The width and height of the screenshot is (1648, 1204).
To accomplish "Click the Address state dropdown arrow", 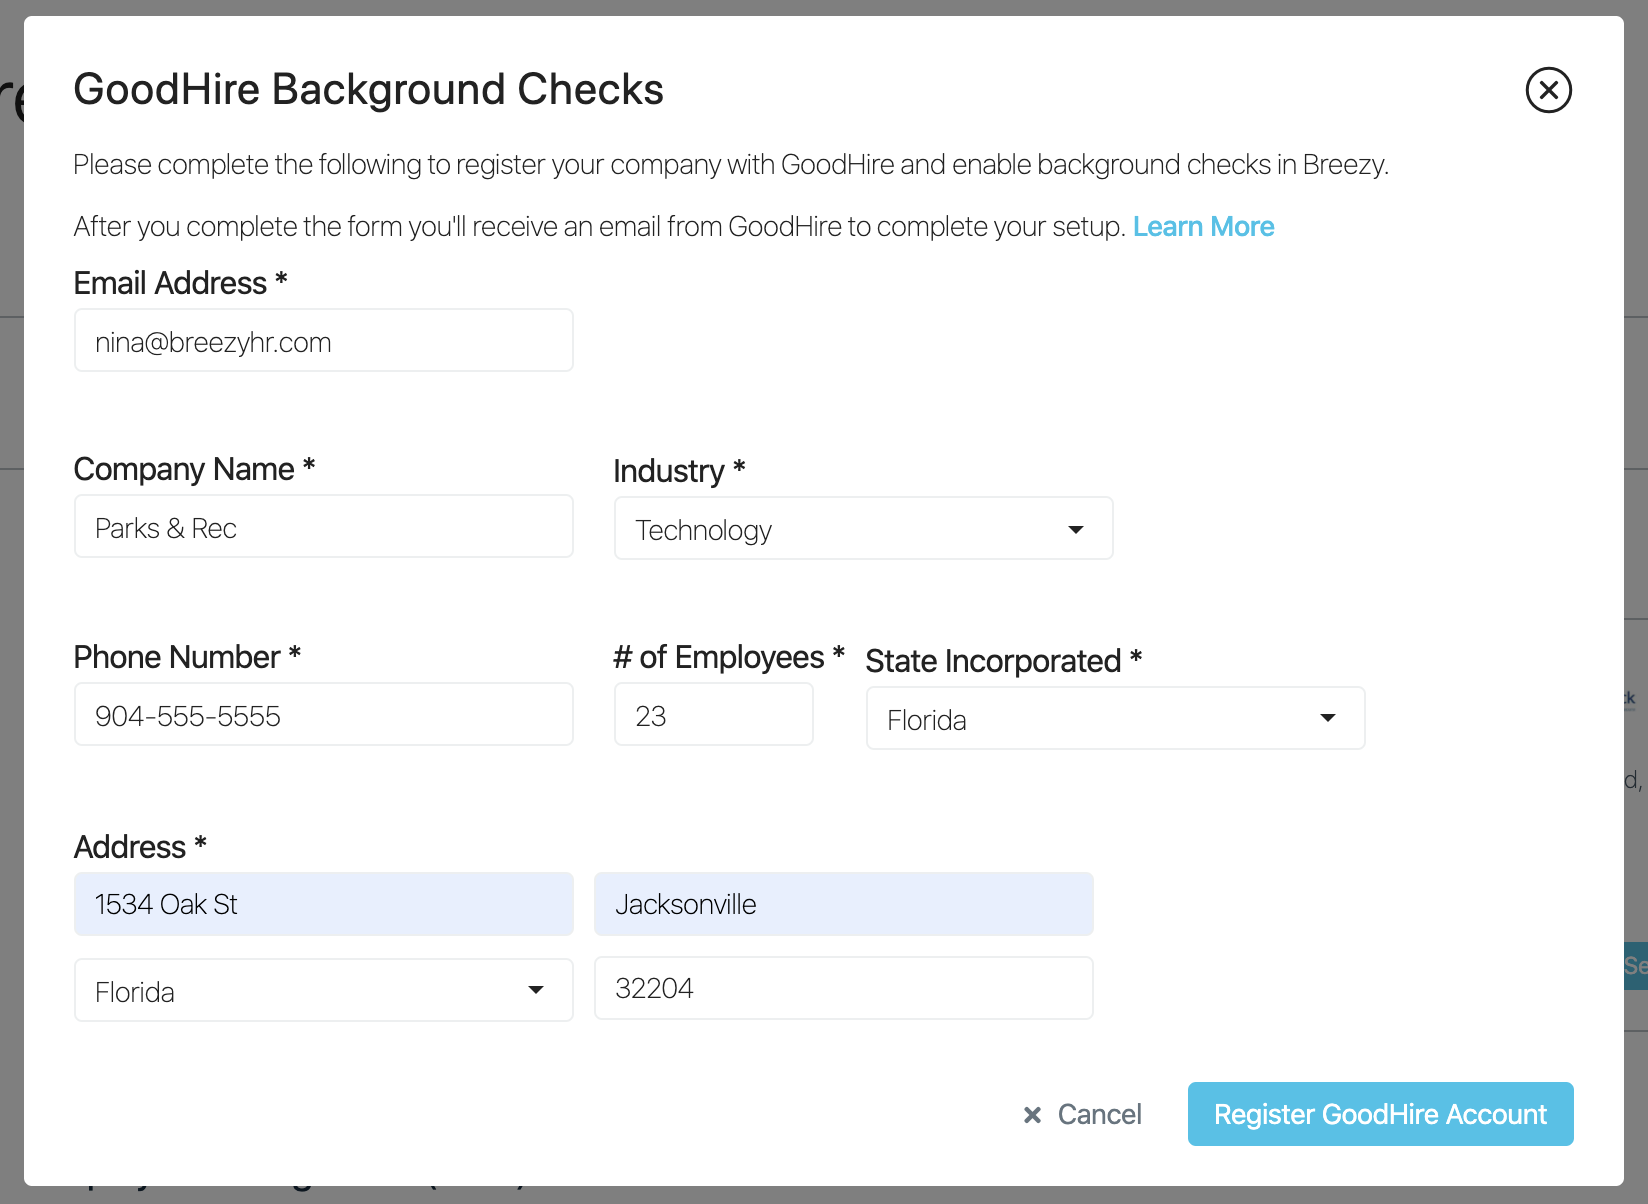I will coord(536,990).
